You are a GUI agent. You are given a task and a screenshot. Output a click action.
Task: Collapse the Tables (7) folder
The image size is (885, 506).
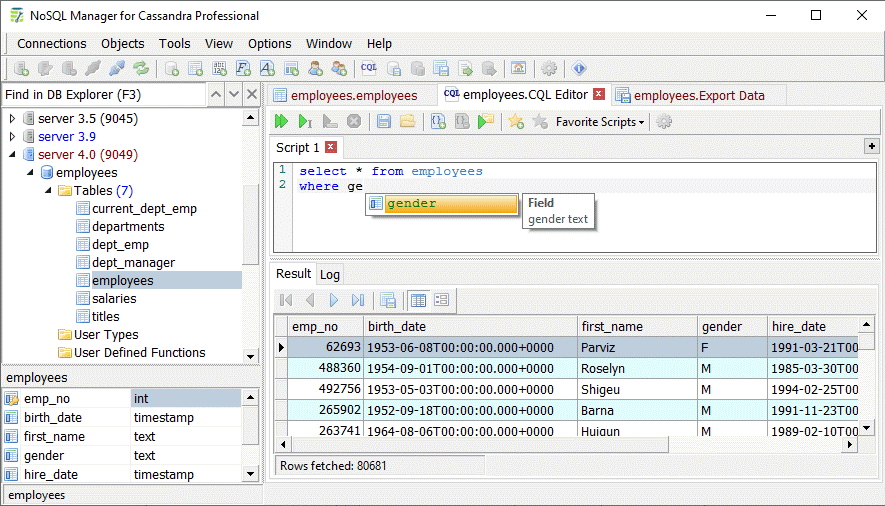pos(48,191)
